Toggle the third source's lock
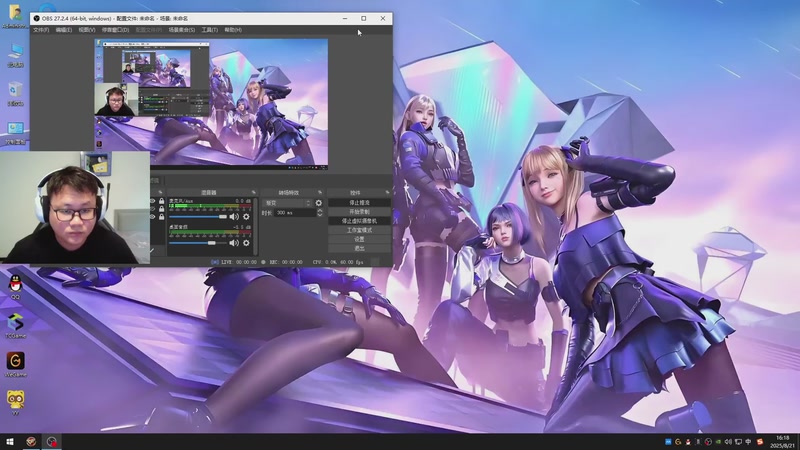Viewport: 800px width, 450px height. 161,217
